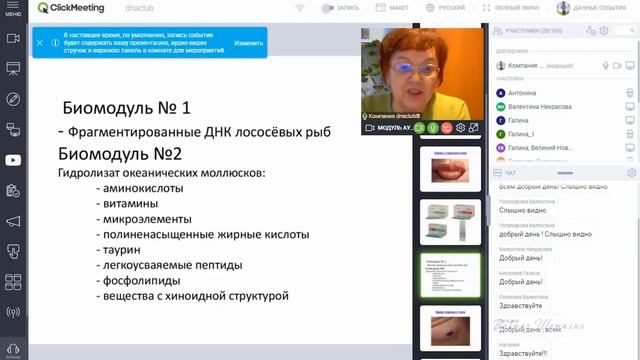Click chat message 'Здравствуйте'
This screenshot has height=360, width=640.
point(520,306)
